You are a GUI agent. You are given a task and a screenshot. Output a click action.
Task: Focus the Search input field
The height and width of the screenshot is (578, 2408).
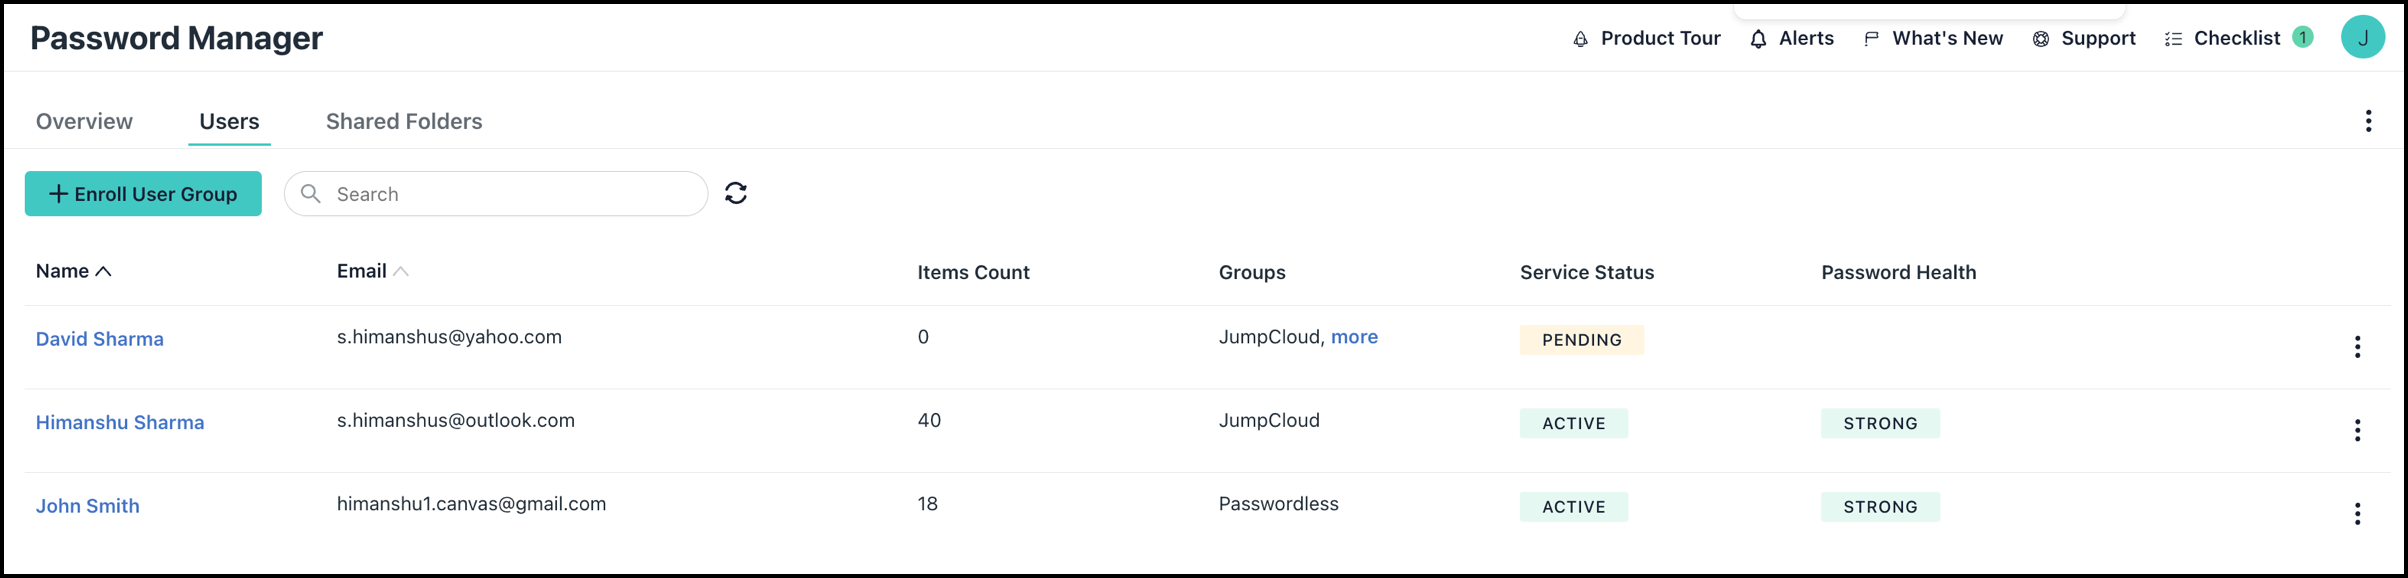coord(510,194)
